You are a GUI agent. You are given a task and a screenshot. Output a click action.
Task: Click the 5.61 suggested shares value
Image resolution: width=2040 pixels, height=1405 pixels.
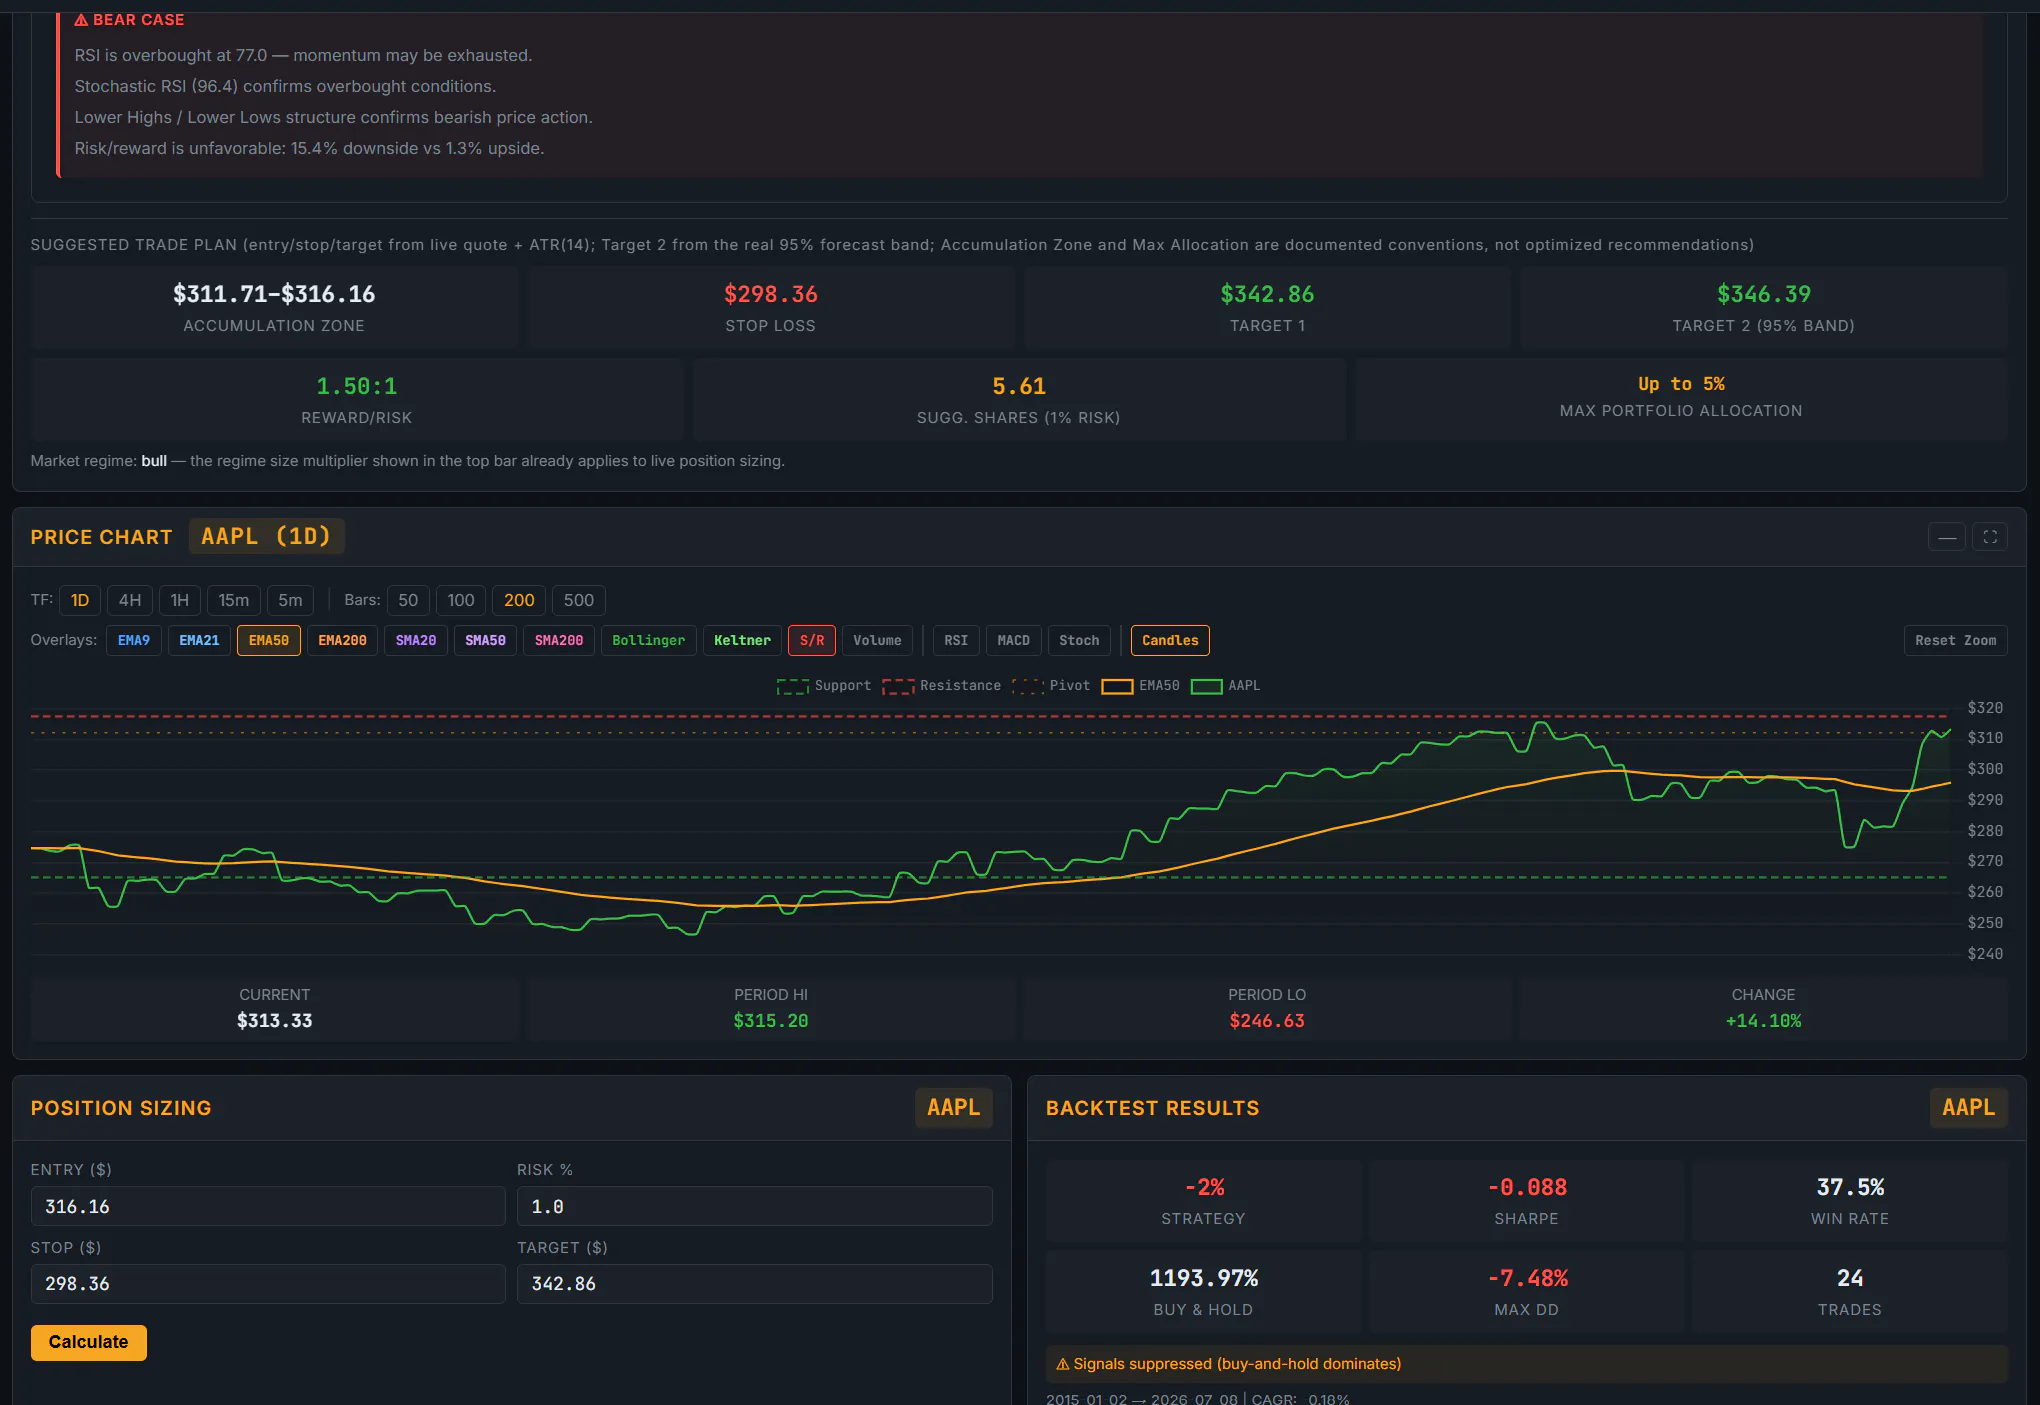click(1019, 386)
